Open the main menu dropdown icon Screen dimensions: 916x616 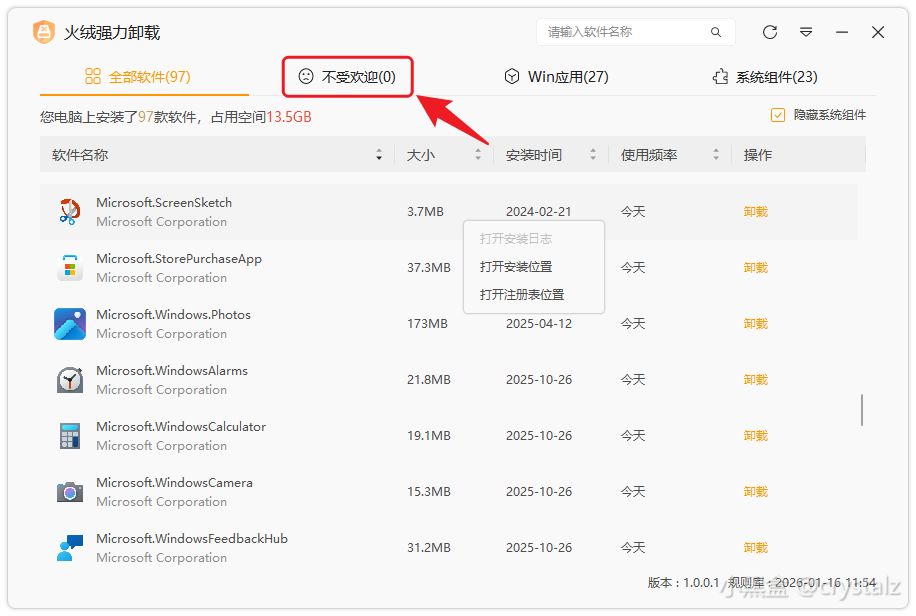806,32
